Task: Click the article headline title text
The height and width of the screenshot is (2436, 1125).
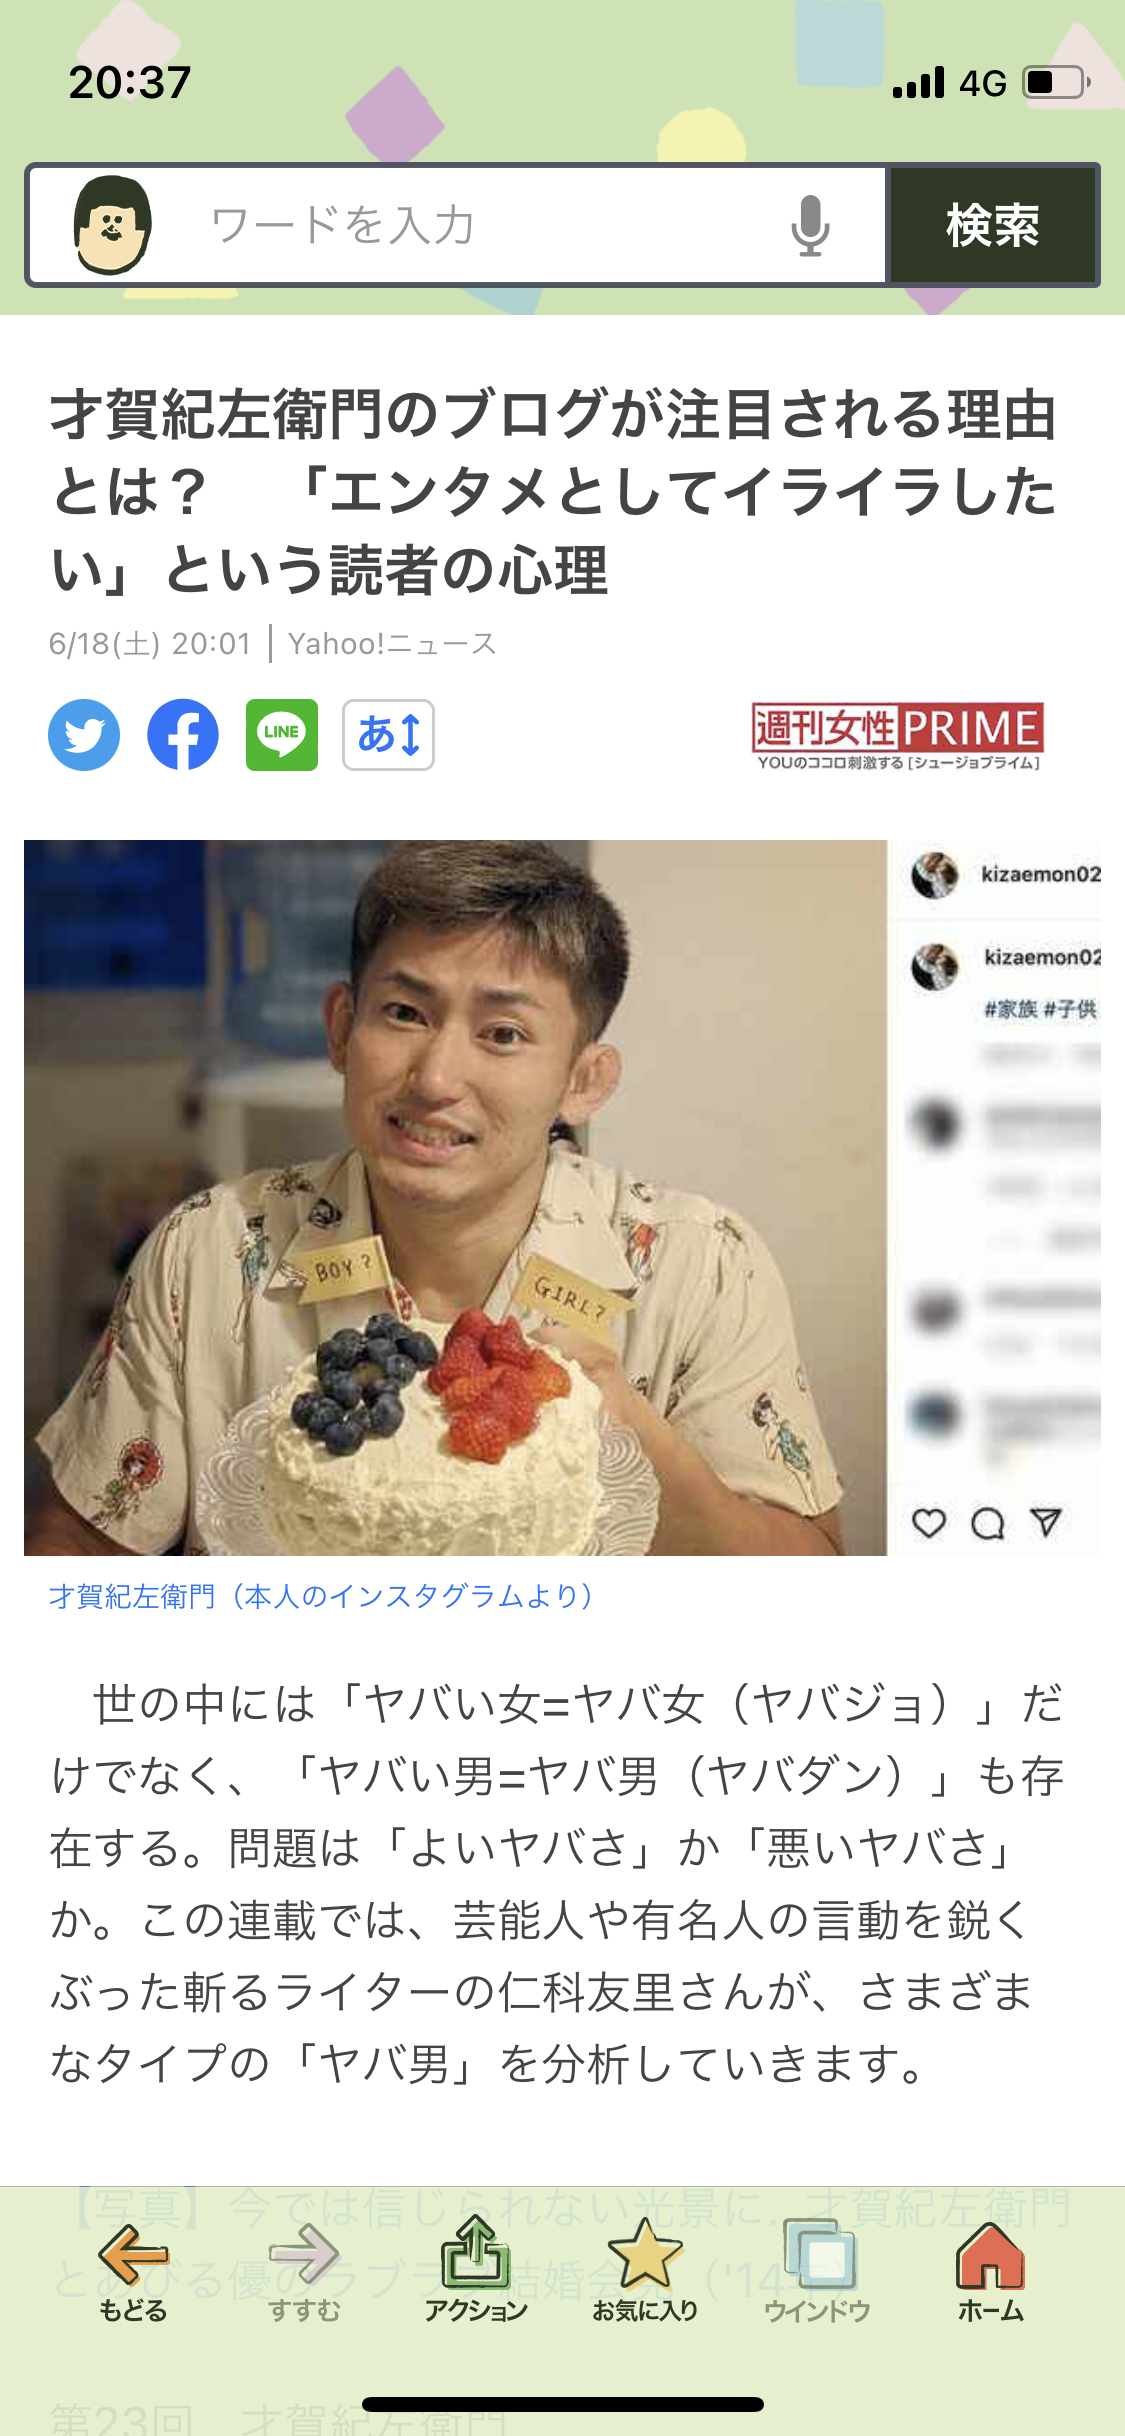Action: point(553,492)
